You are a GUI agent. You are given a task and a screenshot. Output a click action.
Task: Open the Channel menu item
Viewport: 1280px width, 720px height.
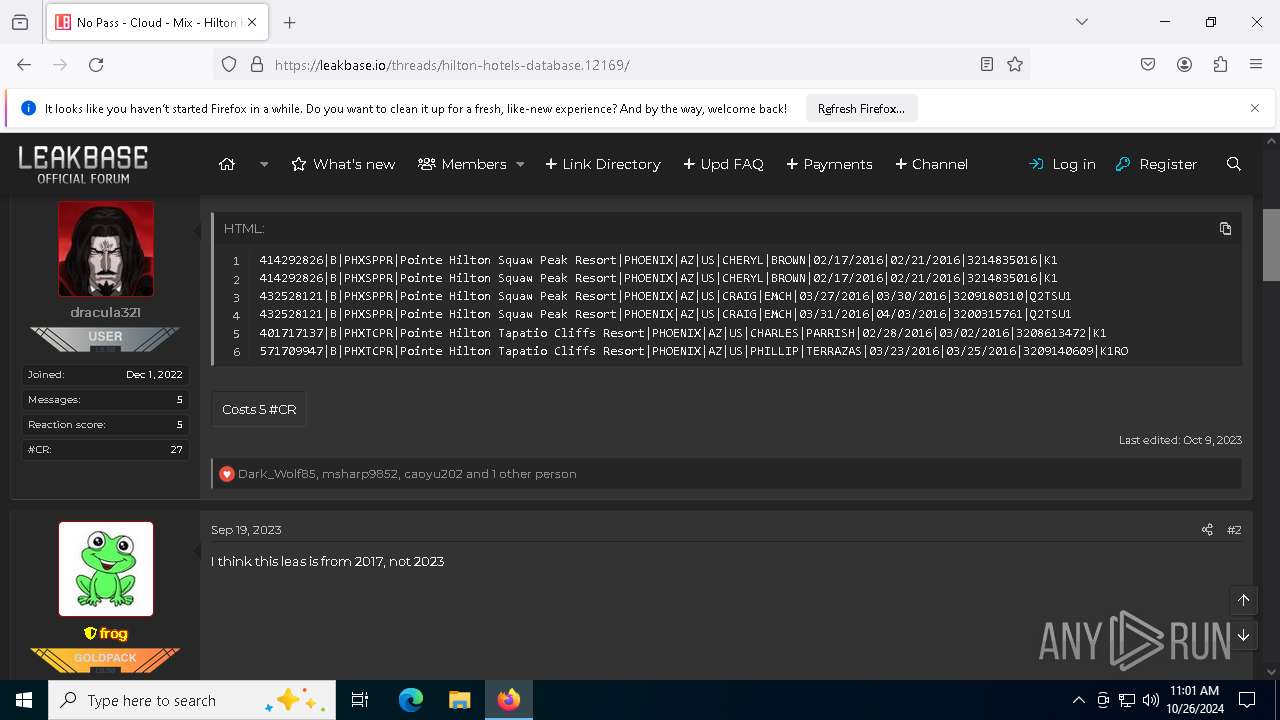click(931, 164)
